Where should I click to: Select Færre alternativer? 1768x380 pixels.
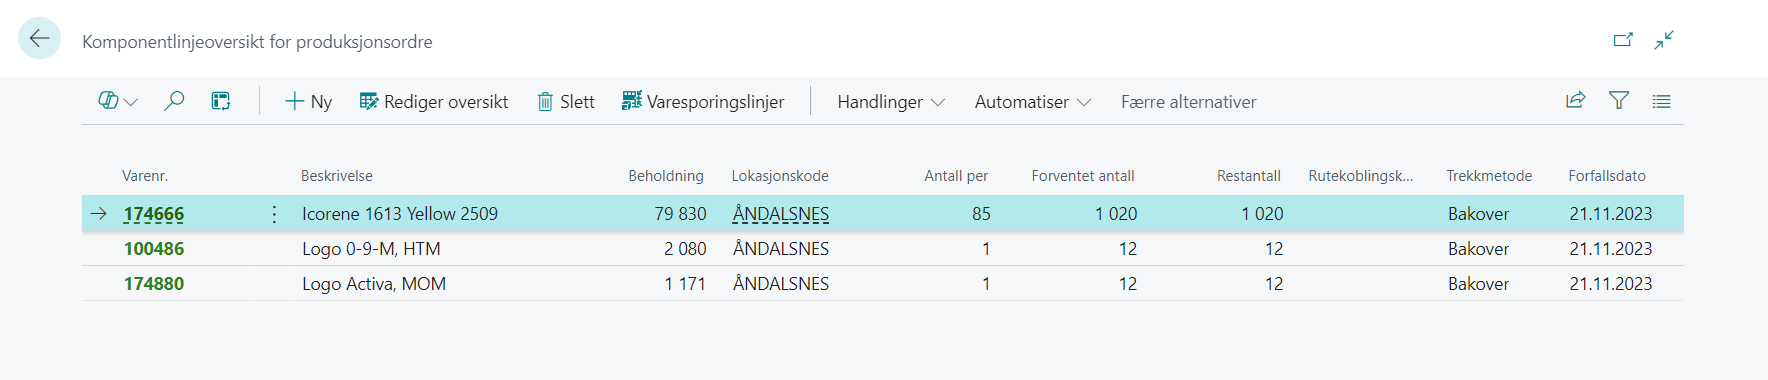(1189, 102)
